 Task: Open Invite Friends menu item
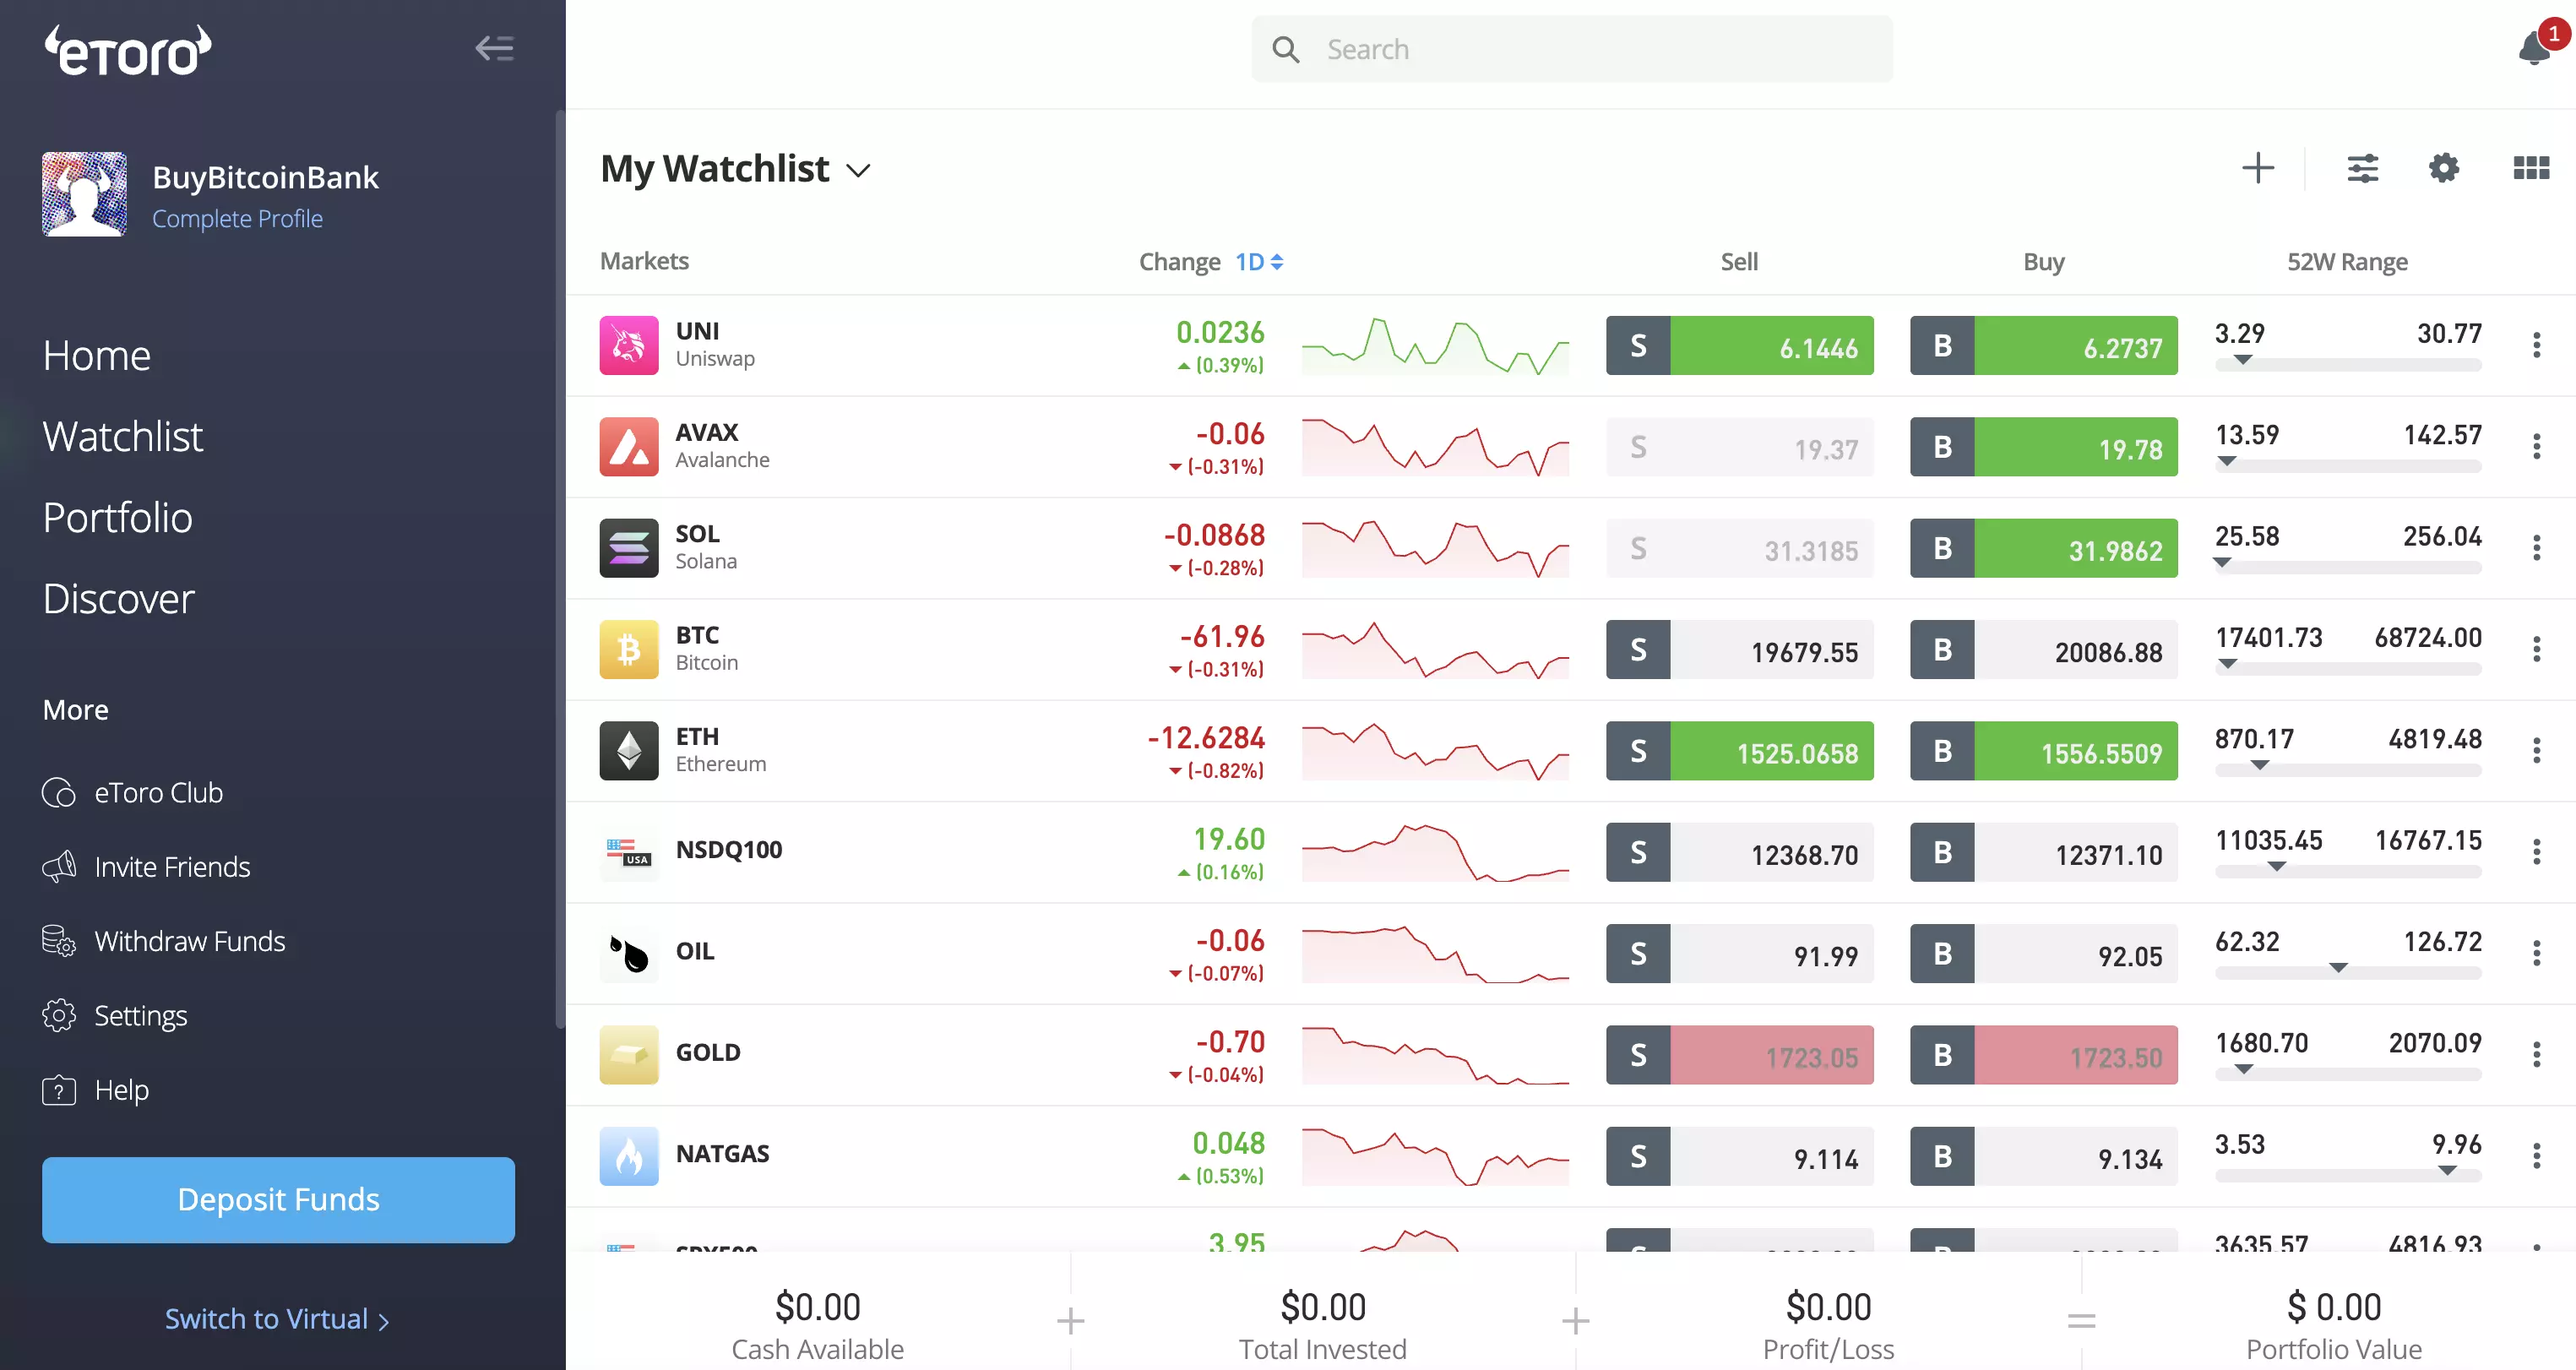click(x=146, y=867)
